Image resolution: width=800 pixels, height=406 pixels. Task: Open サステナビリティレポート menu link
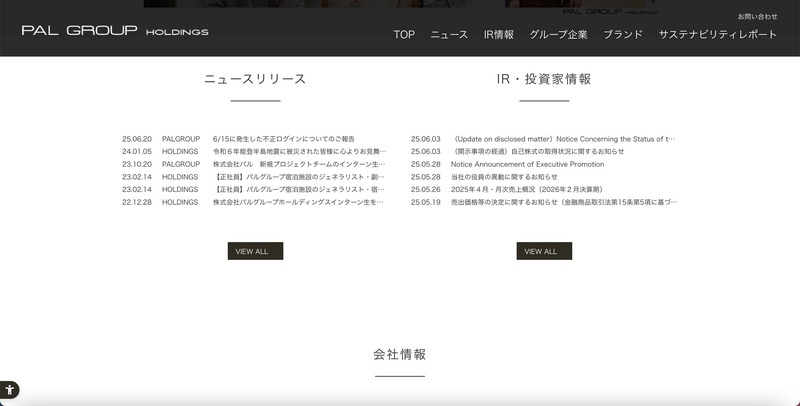717,34
